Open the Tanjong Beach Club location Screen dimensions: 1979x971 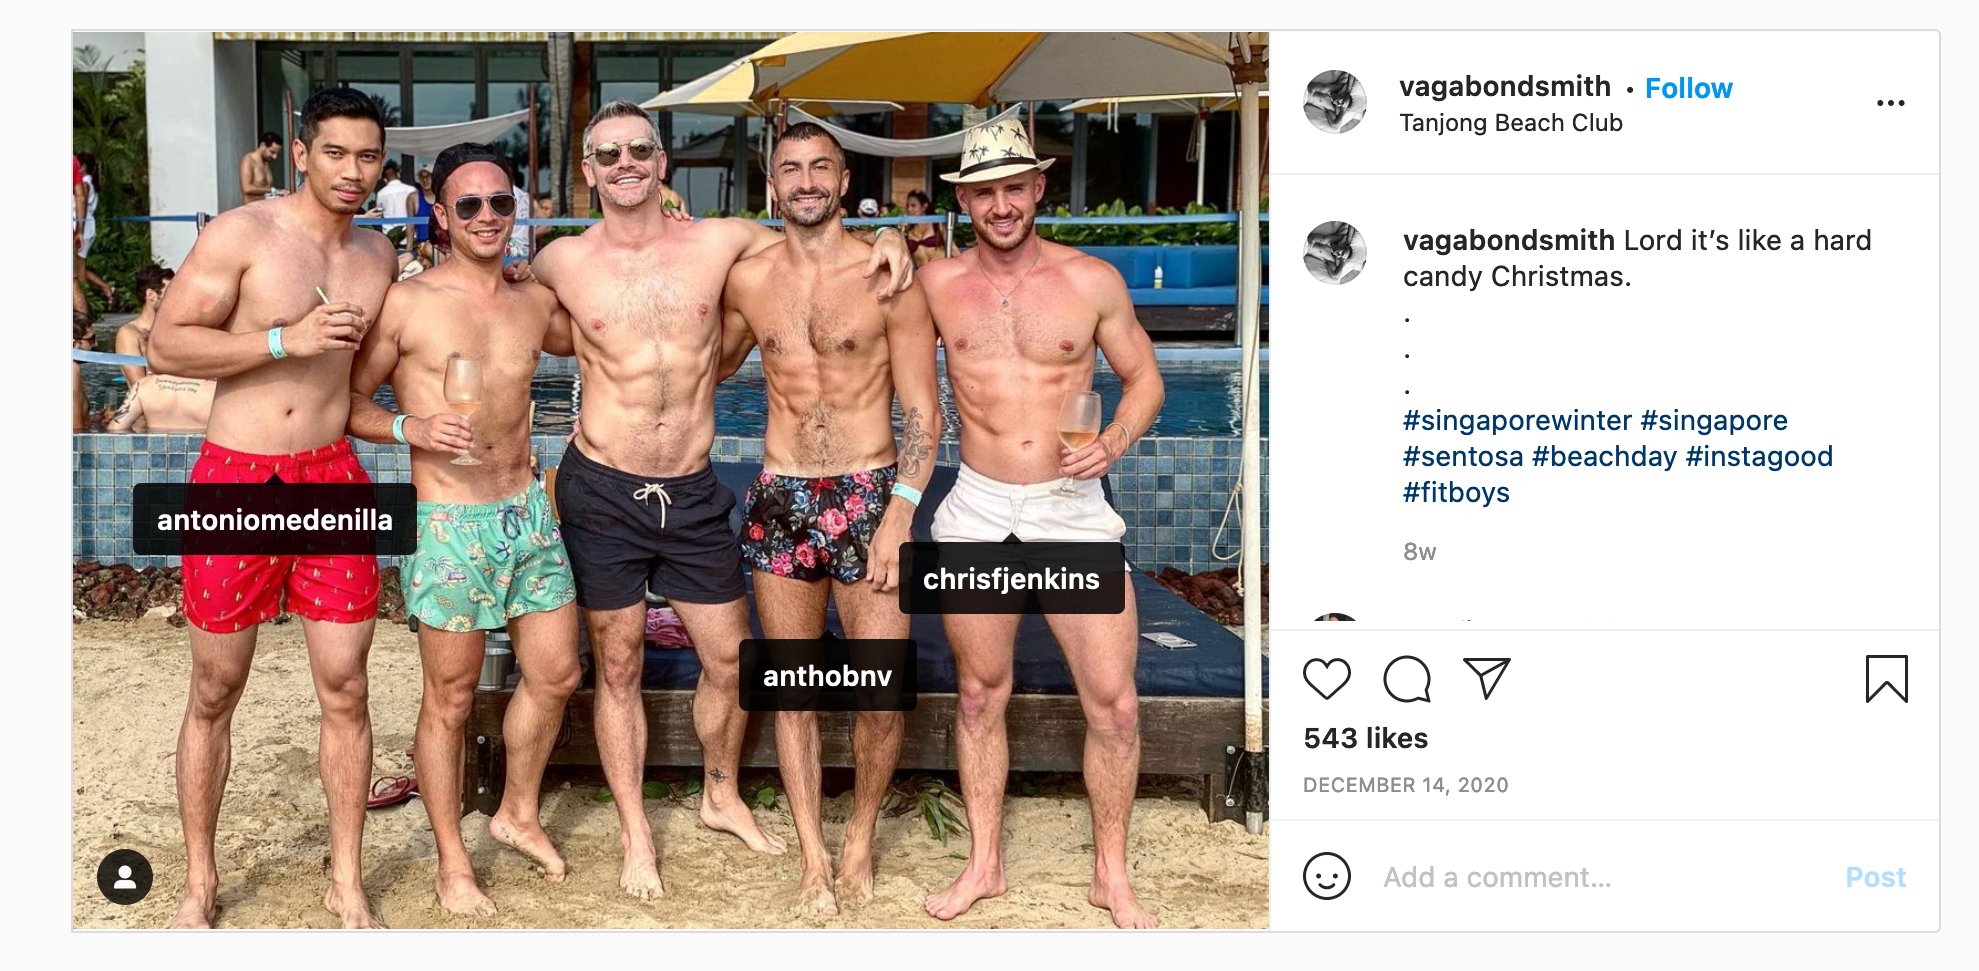tap(1510, 123)
